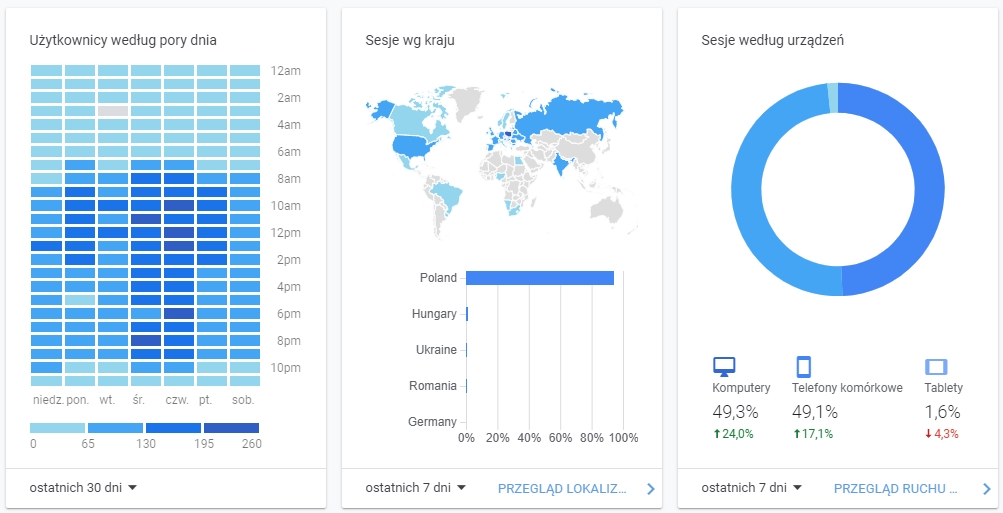Viewport: 1003px width, 513px height.
Task: Click the 'niedz.' day label
Action: tap(49, 400)
